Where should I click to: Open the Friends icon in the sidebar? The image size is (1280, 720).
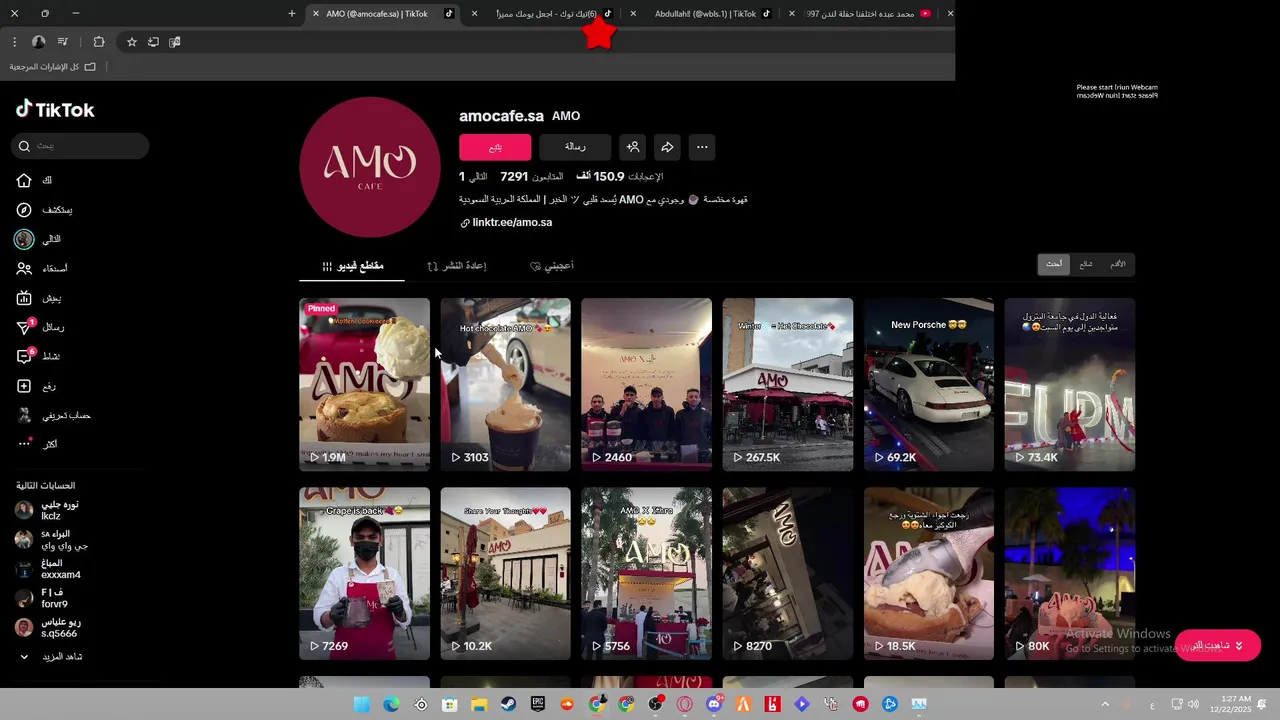pyautogui.click(x=24, y=269)
